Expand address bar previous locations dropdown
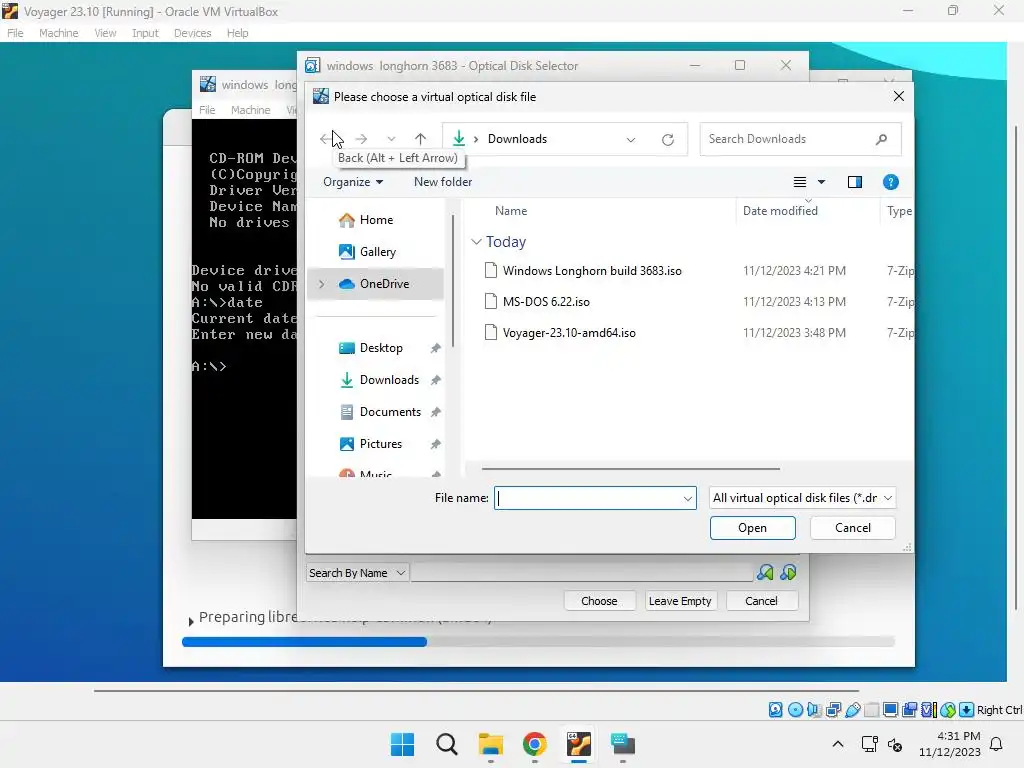This screenshot has width=1024, height=768. click(x=631, y=139)
